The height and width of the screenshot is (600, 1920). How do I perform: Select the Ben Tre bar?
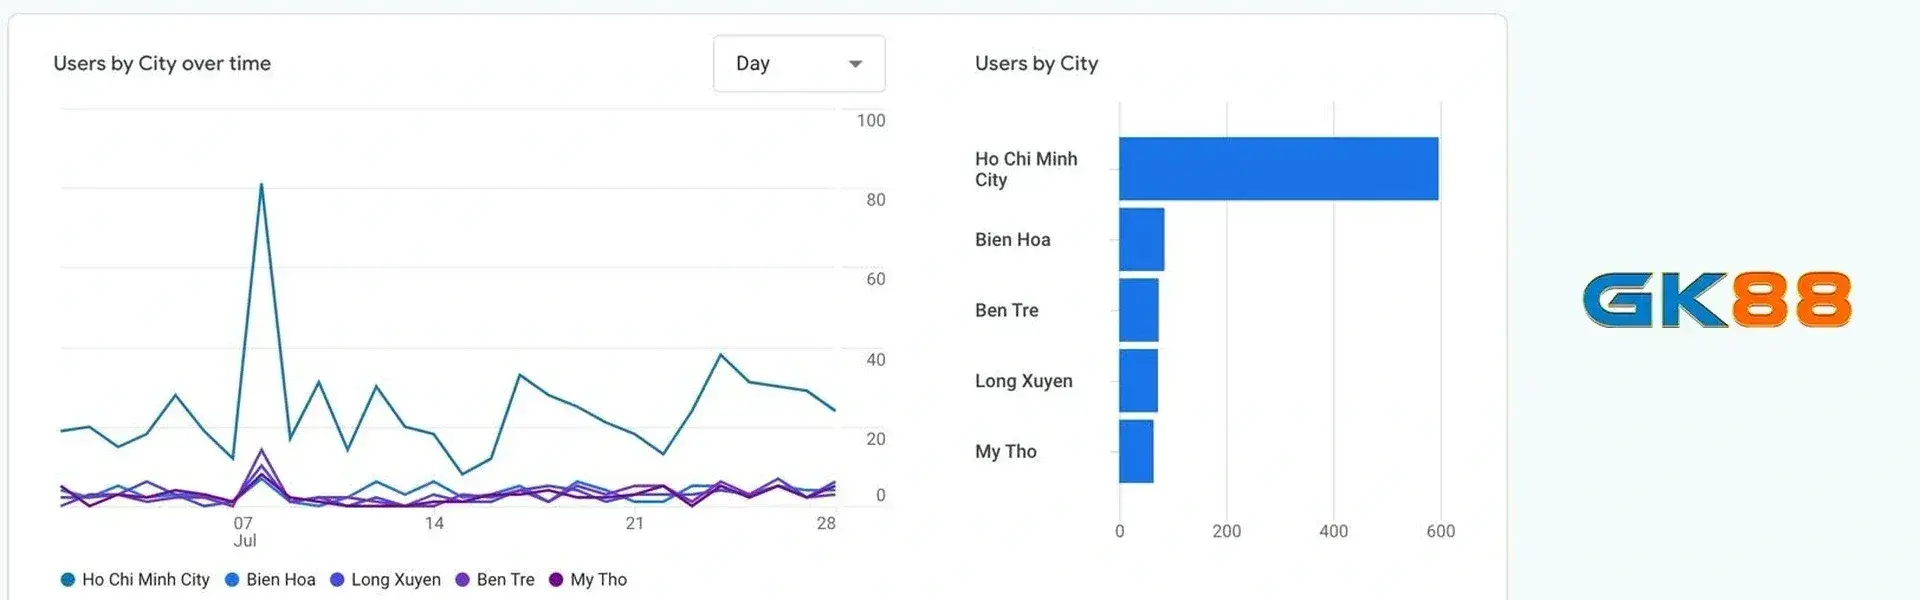coord(1138,310)
